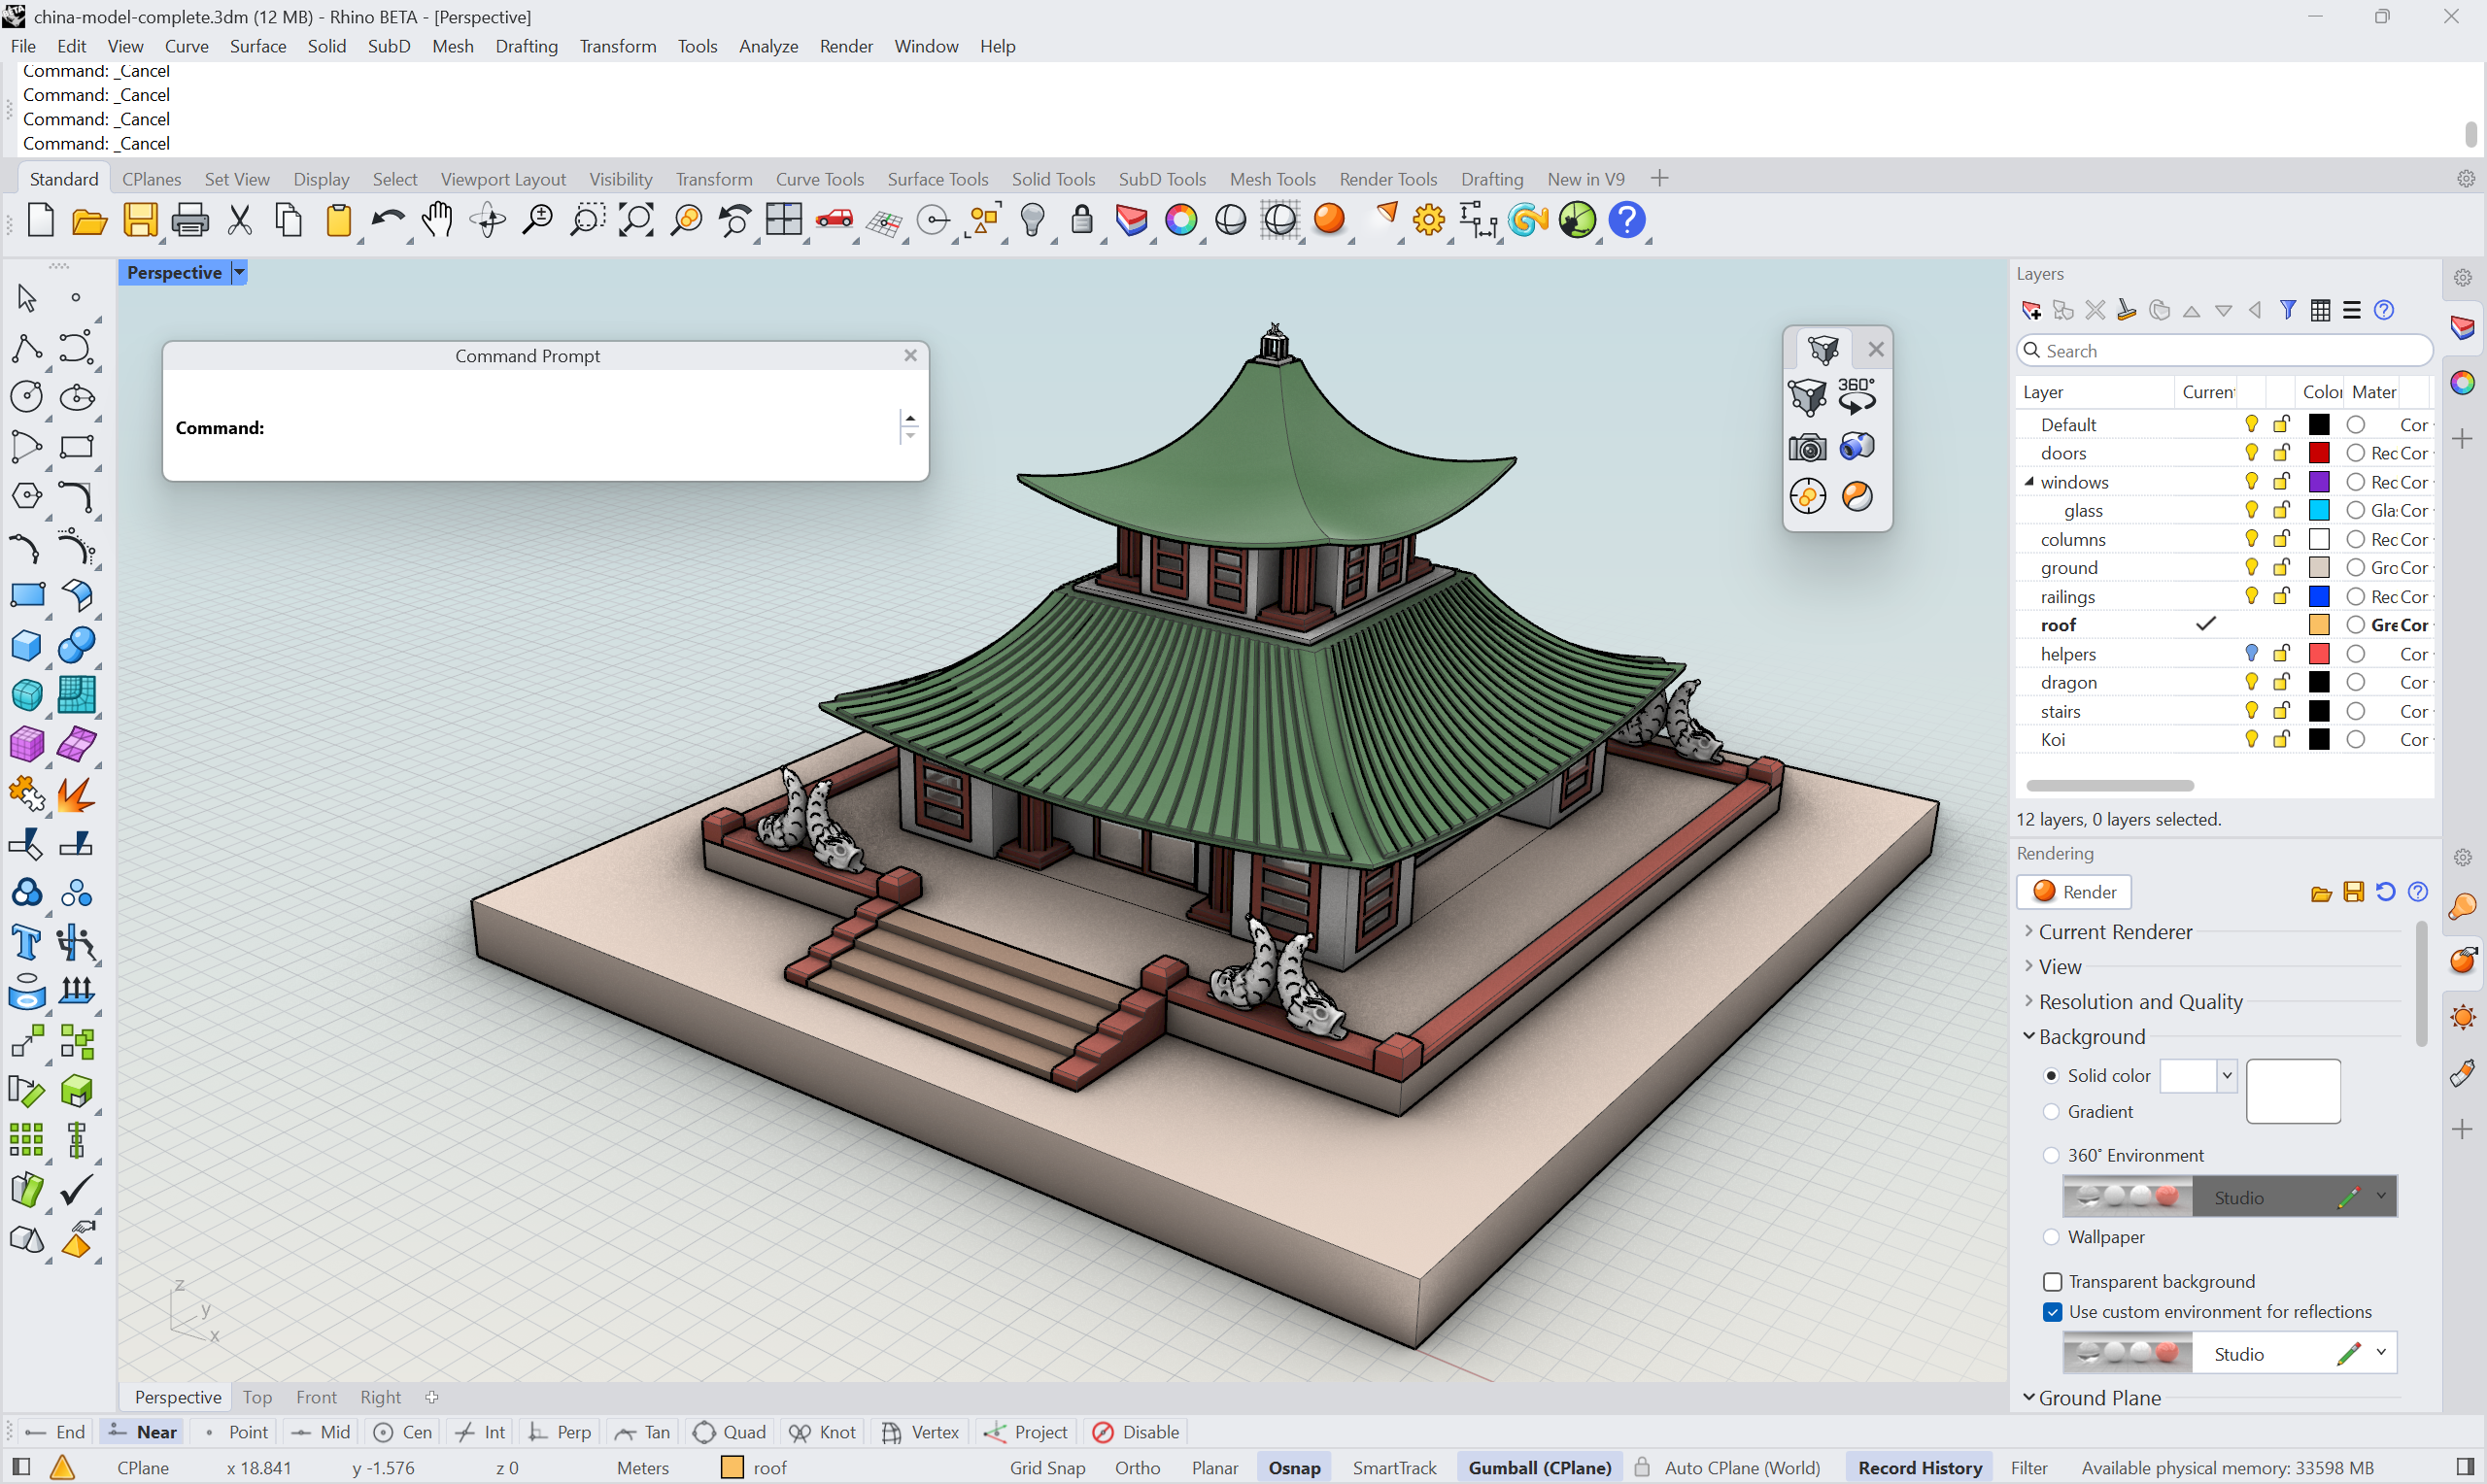Viewport: 2487px width, 1484px height.
Task: Open the solid color dropdown
Action: coord(2226,1076)
